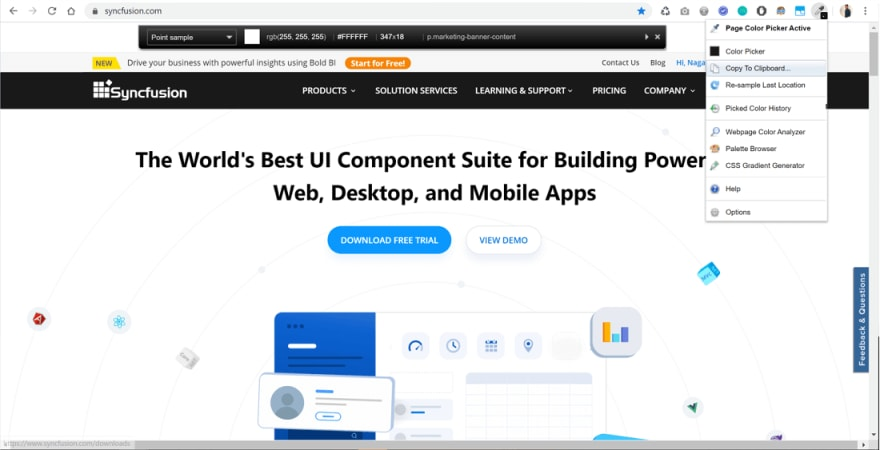
Task: Click the orange Start for Free! button
Action: (378, 63)
